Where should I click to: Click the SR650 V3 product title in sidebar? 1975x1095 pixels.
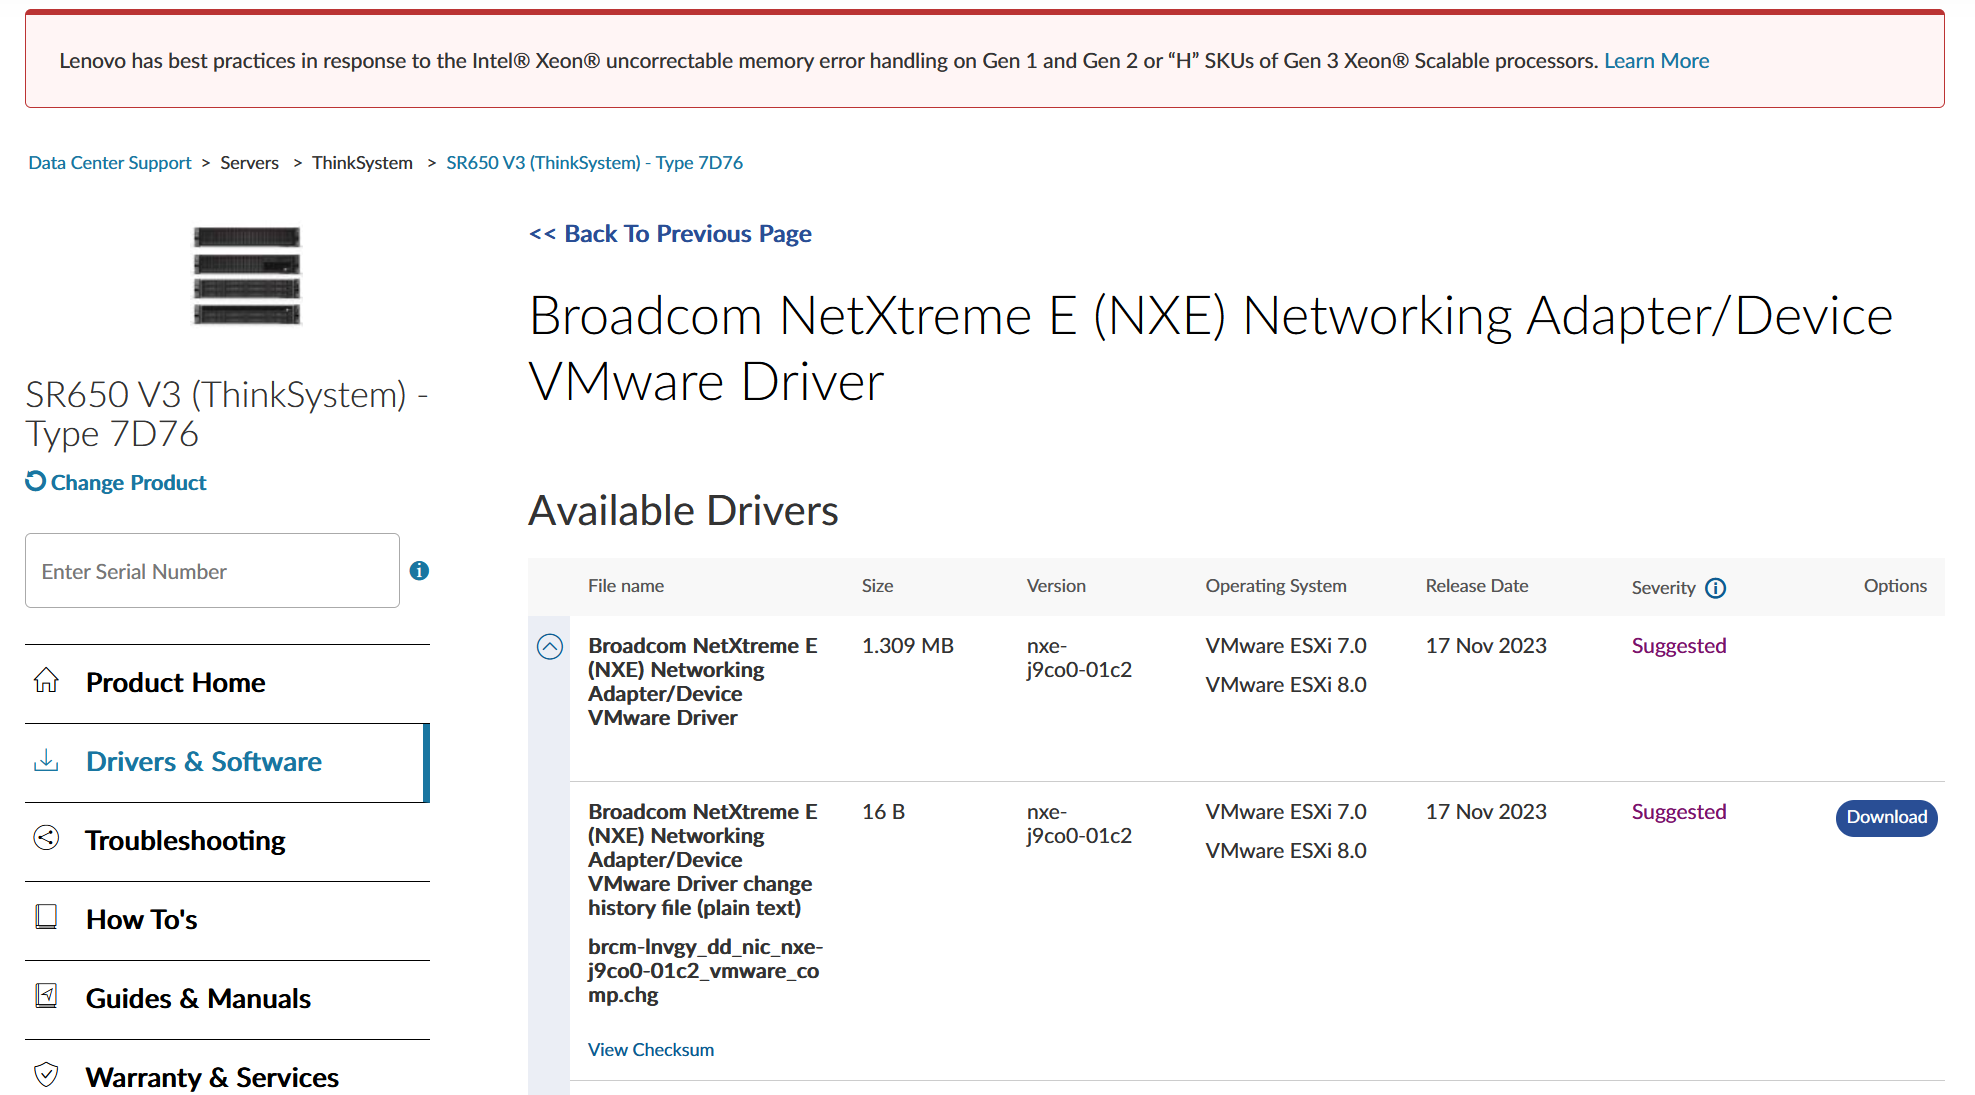pyautogui.click(x=227, y=414)
